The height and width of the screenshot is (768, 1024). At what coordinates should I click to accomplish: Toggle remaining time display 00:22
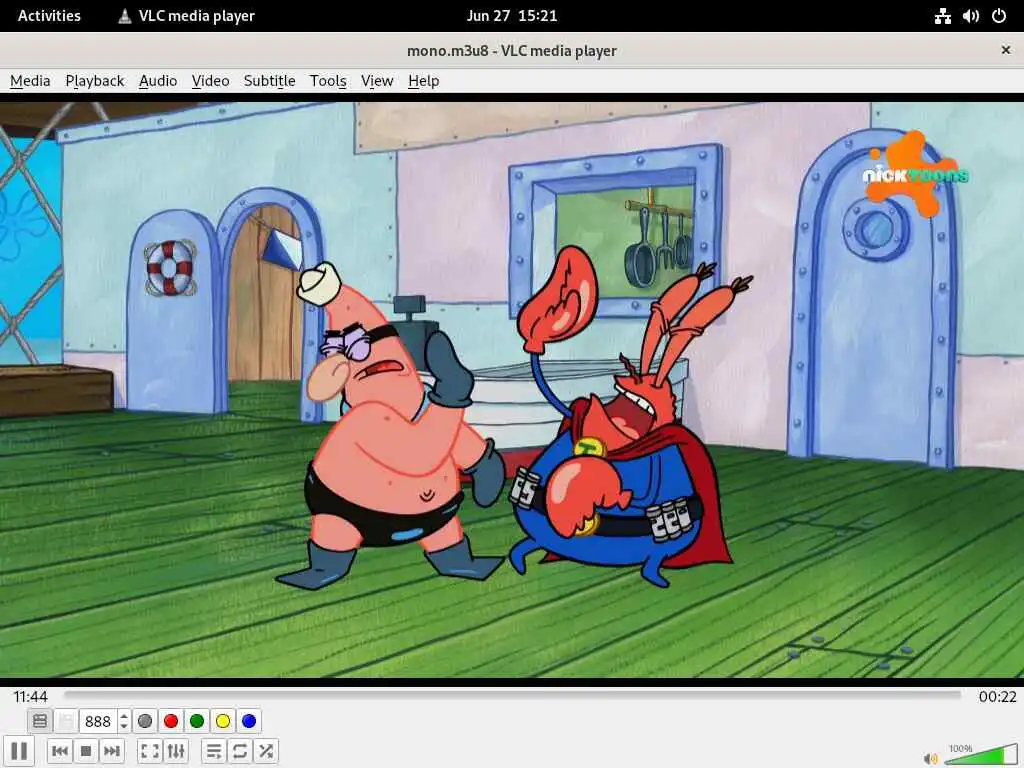point(997,696)
